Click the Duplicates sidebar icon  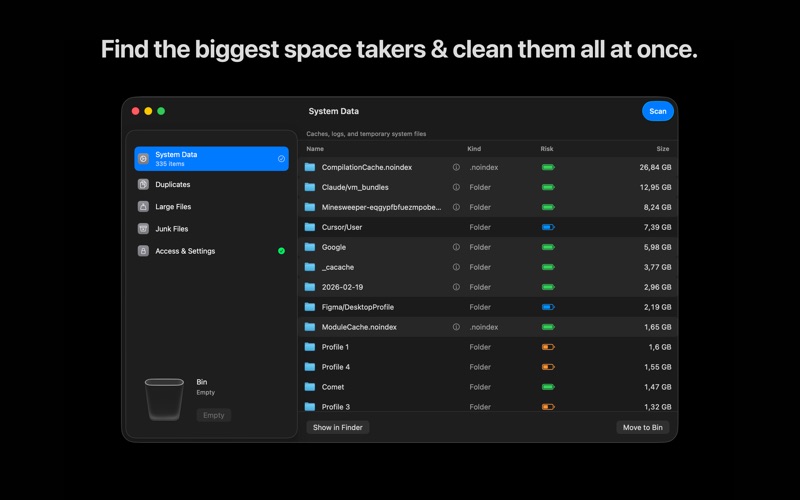[143, 184]
